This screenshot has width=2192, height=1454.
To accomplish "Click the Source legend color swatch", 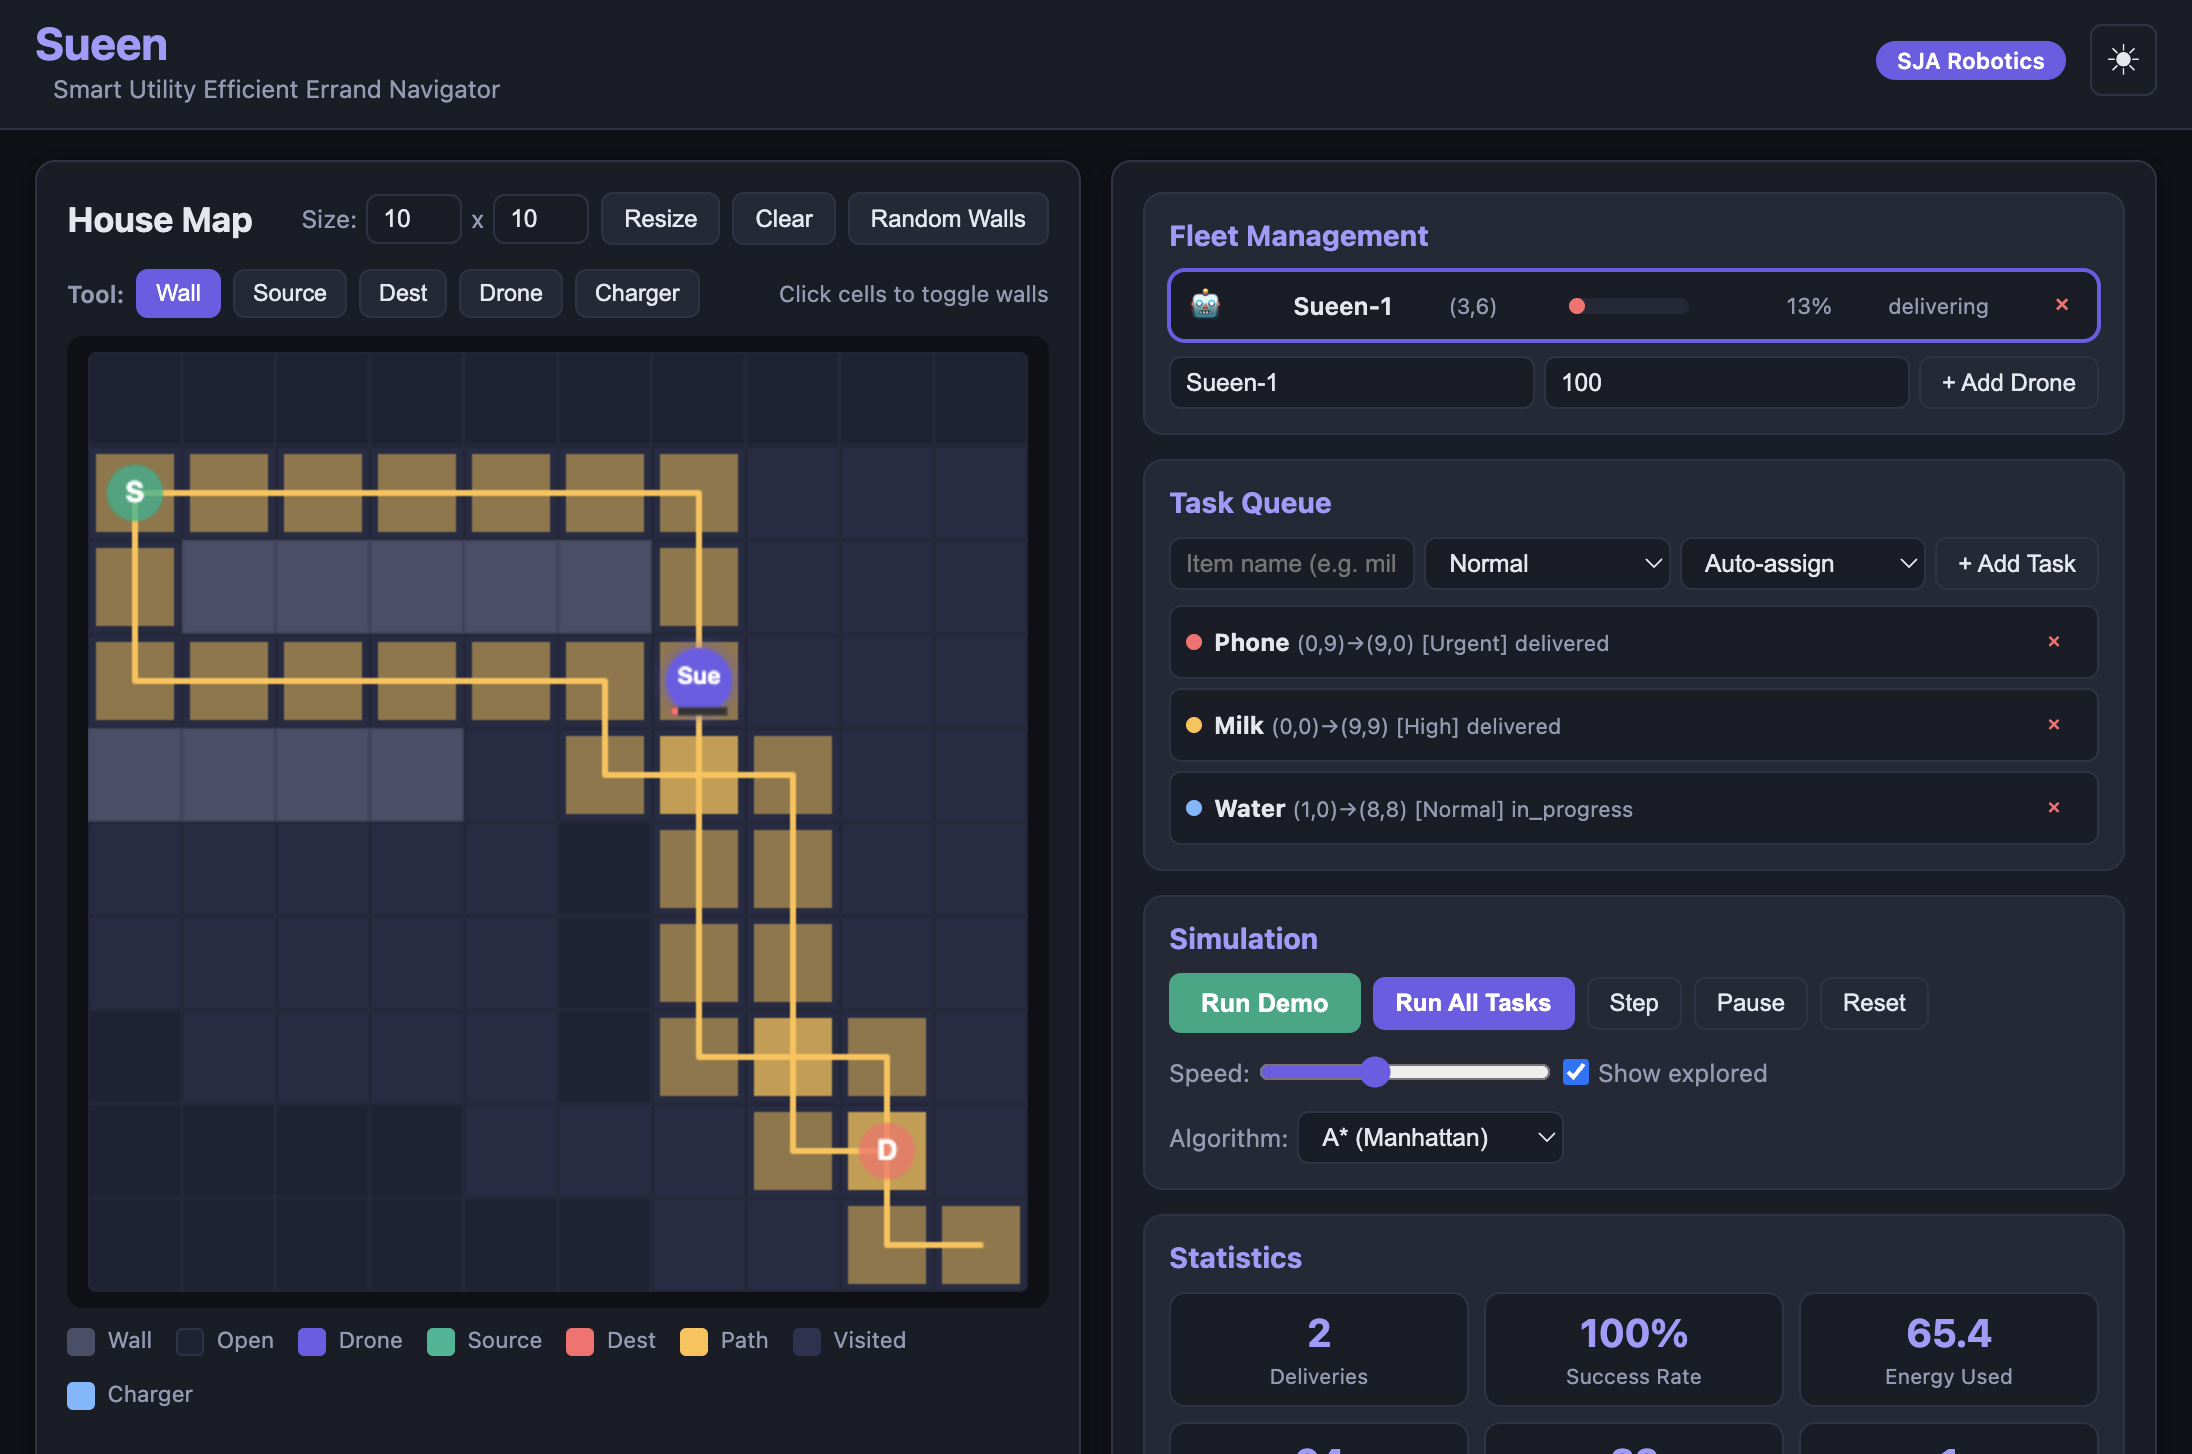I will [441, 1341].
